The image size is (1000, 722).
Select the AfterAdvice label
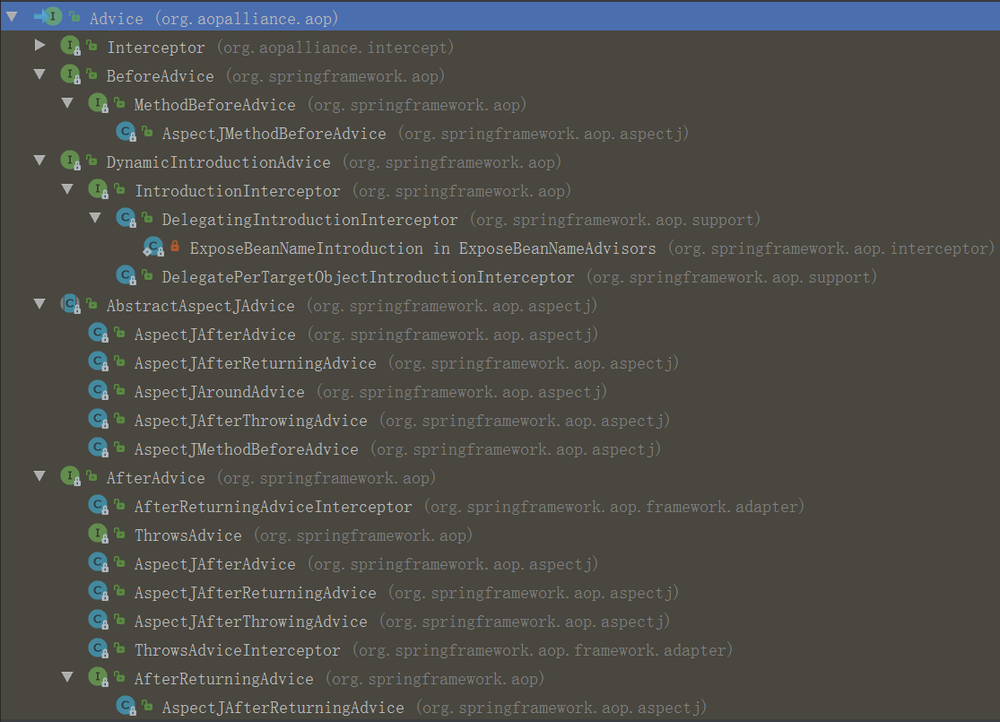[x=156, y=478]
